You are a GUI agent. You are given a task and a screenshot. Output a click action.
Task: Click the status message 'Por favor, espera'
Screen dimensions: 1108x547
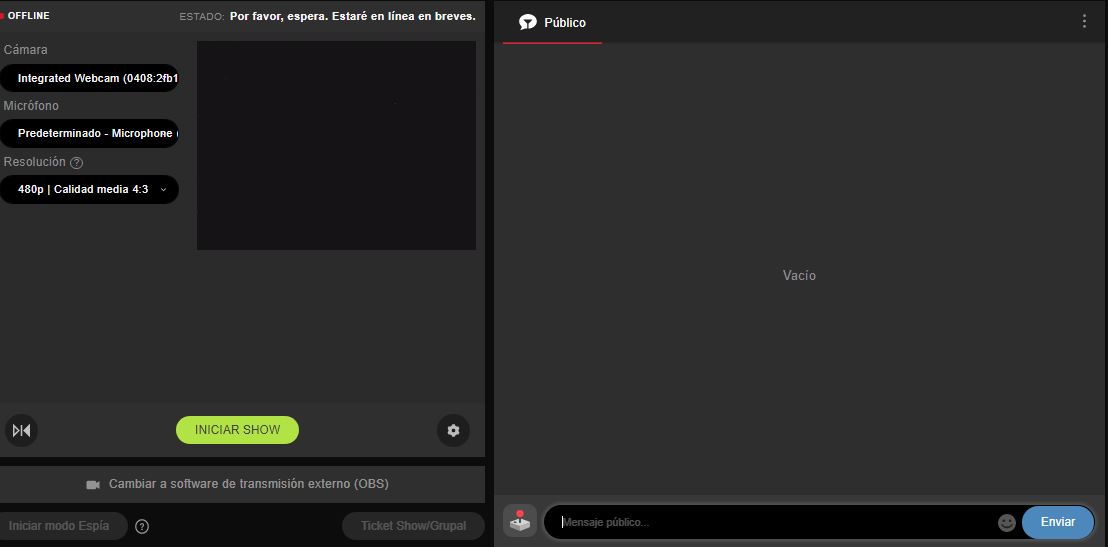[x=353, y=16]
